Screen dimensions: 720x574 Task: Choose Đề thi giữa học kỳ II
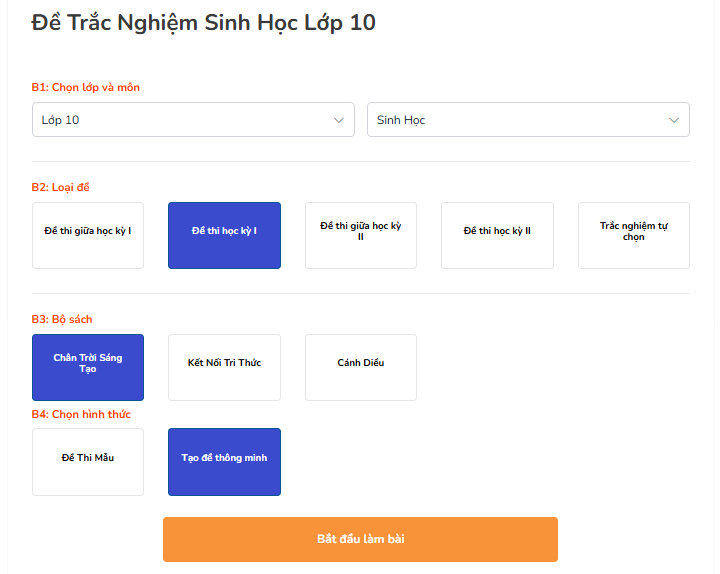tap(361, 236)
